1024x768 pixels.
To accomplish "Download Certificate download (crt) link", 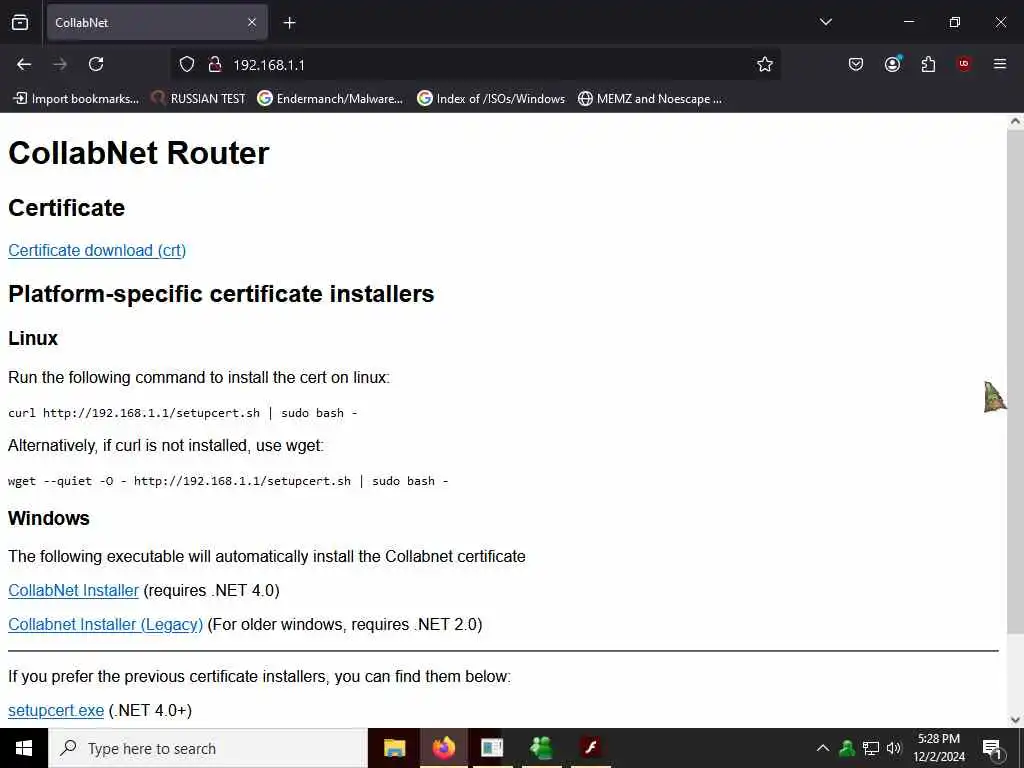I will coord(97,251).
